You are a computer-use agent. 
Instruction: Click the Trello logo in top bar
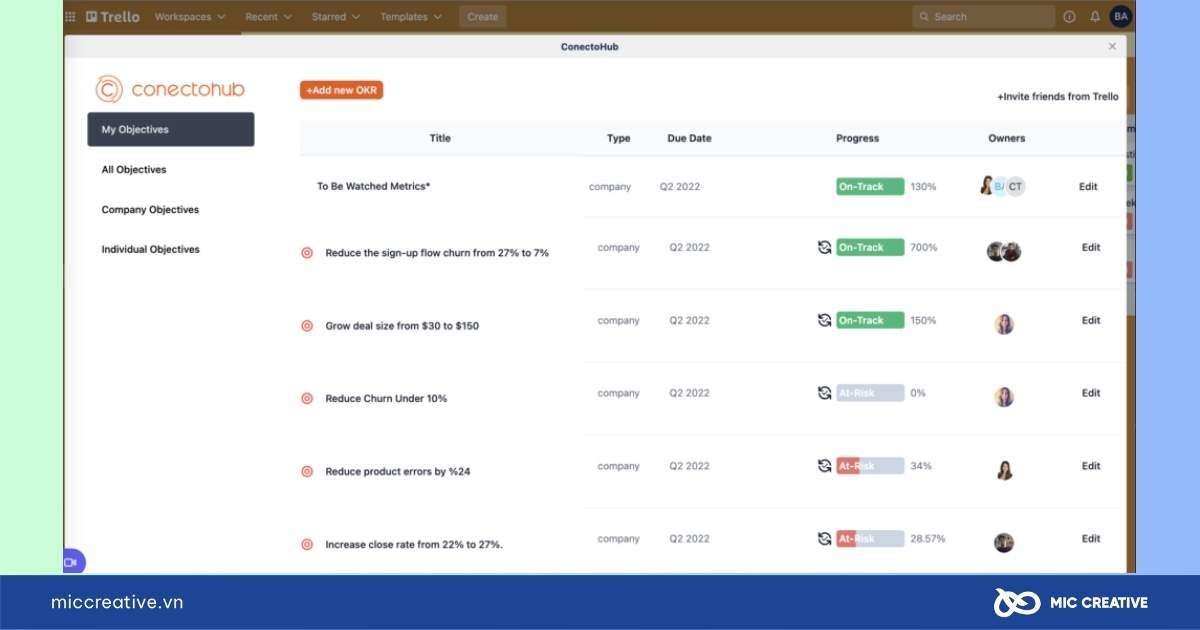point(113,17)
